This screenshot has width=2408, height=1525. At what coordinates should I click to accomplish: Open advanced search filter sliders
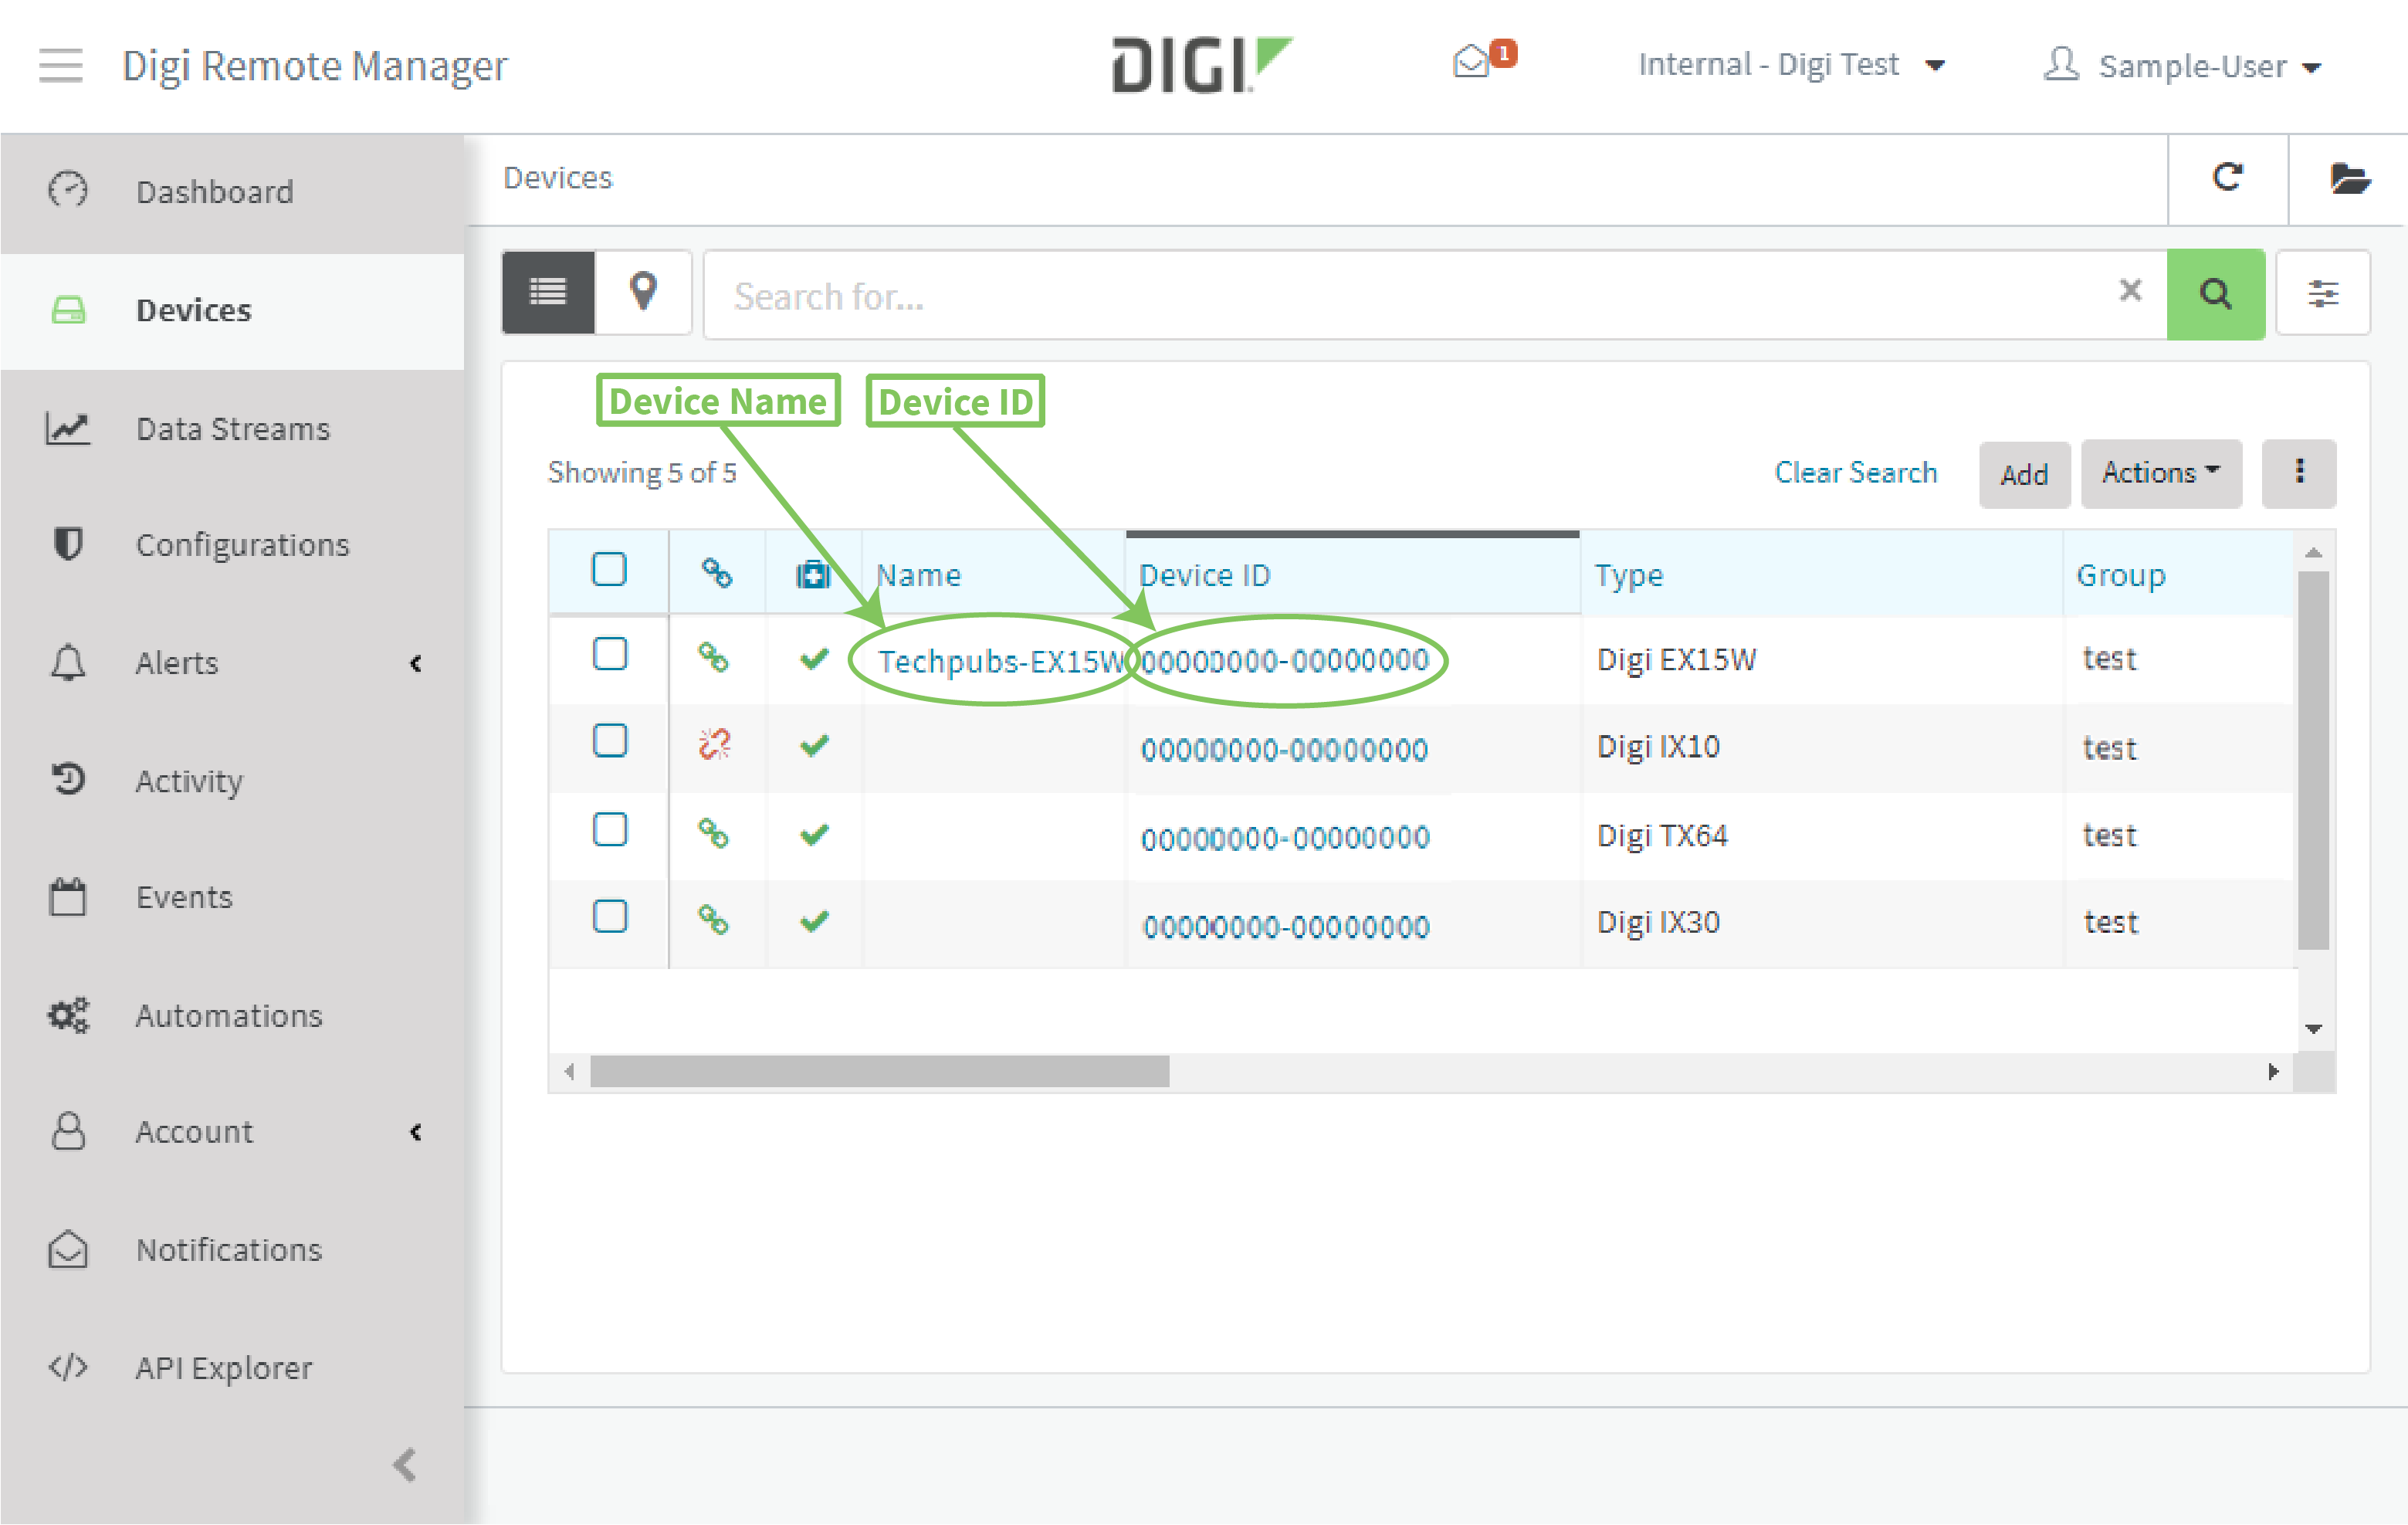click(2322, 293)
